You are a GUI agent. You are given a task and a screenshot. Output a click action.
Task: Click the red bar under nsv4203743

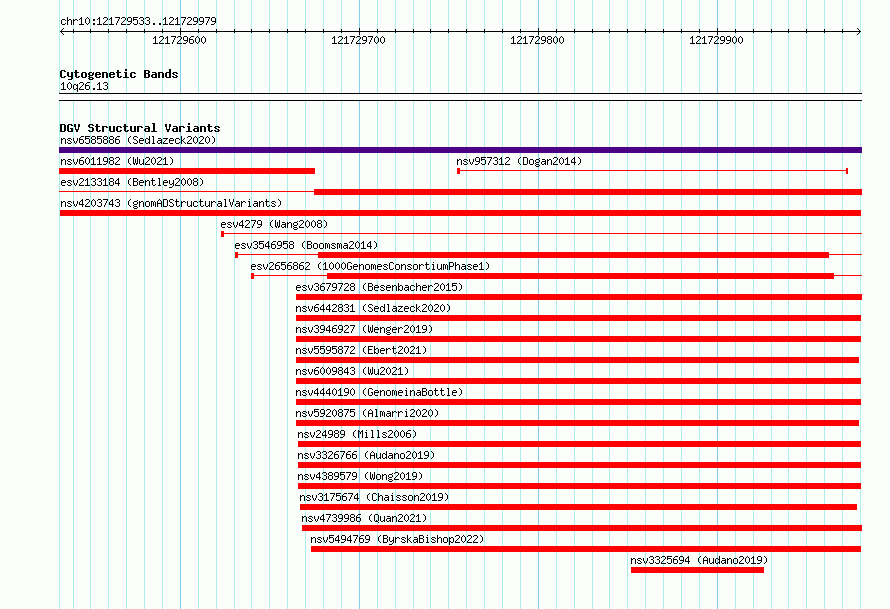(x=460, y=213)
